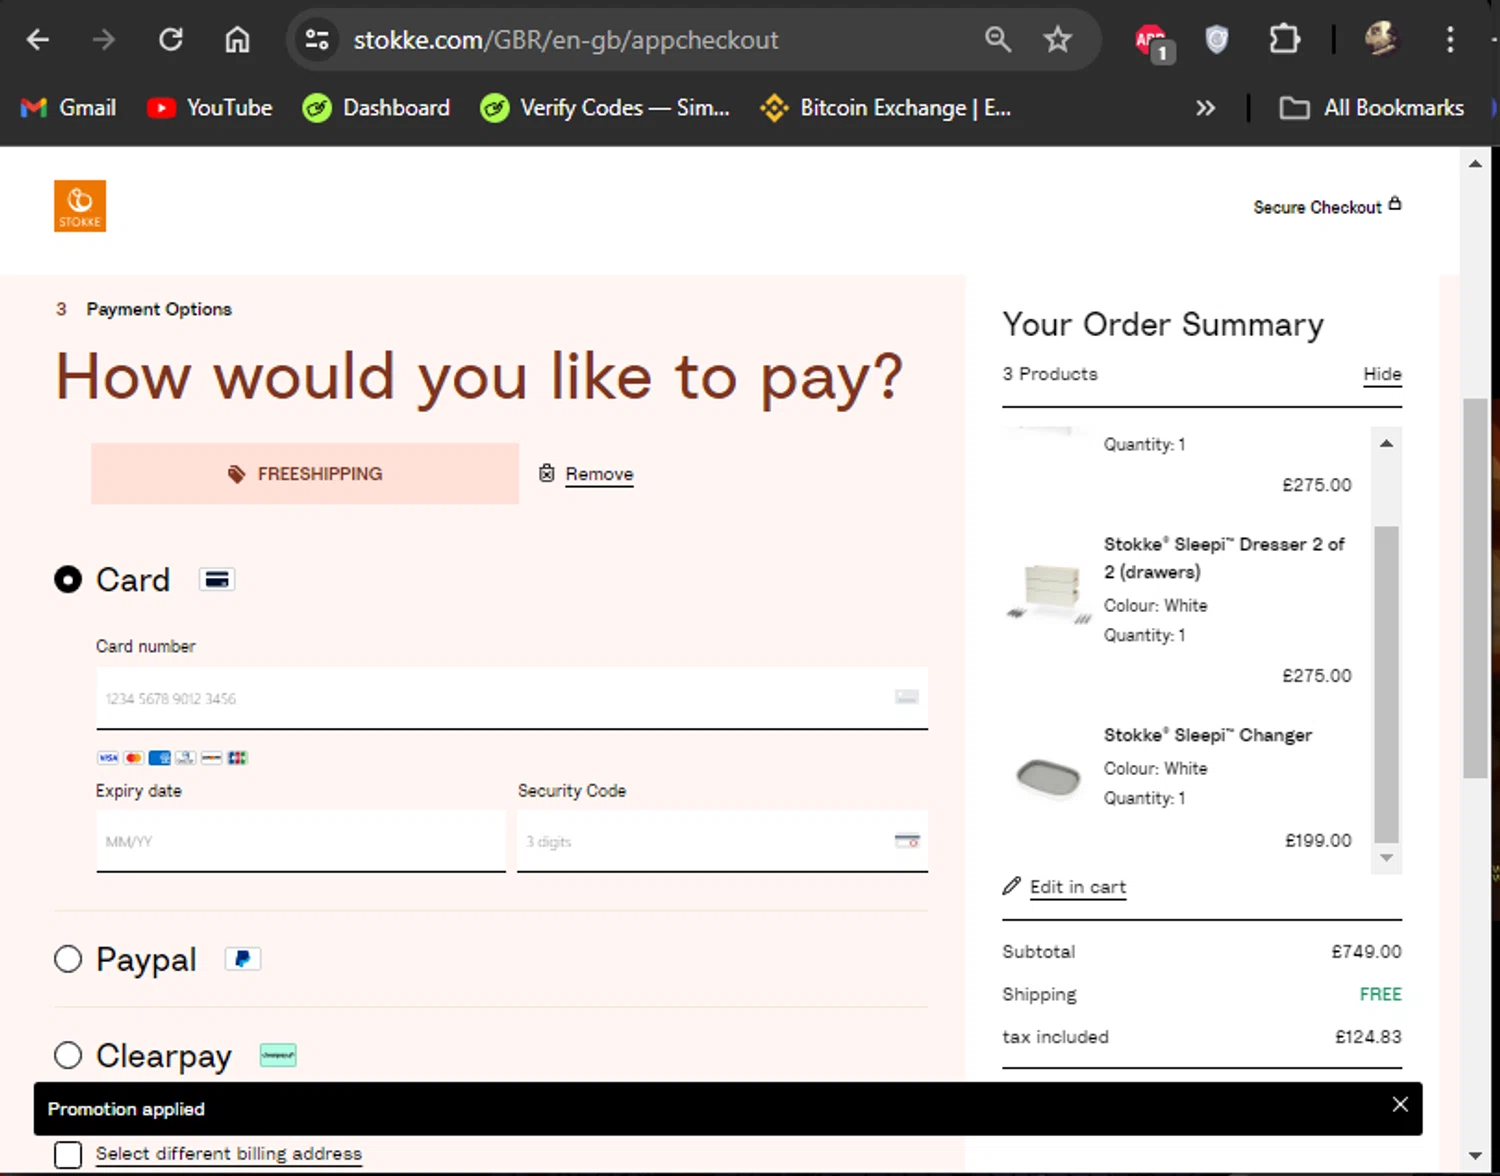1500x1176 pixels.
Task: Open the Chrome profile avatar
Action: tap(1381, 40)
